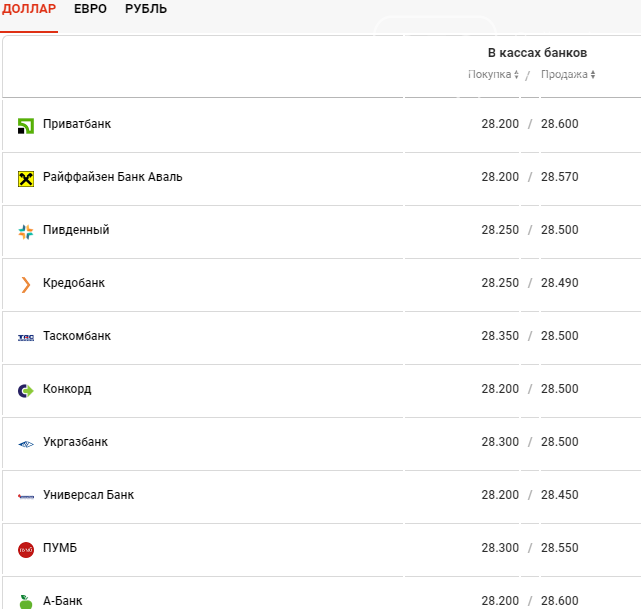Switch to the ЕВРО tab

[90, 9]
